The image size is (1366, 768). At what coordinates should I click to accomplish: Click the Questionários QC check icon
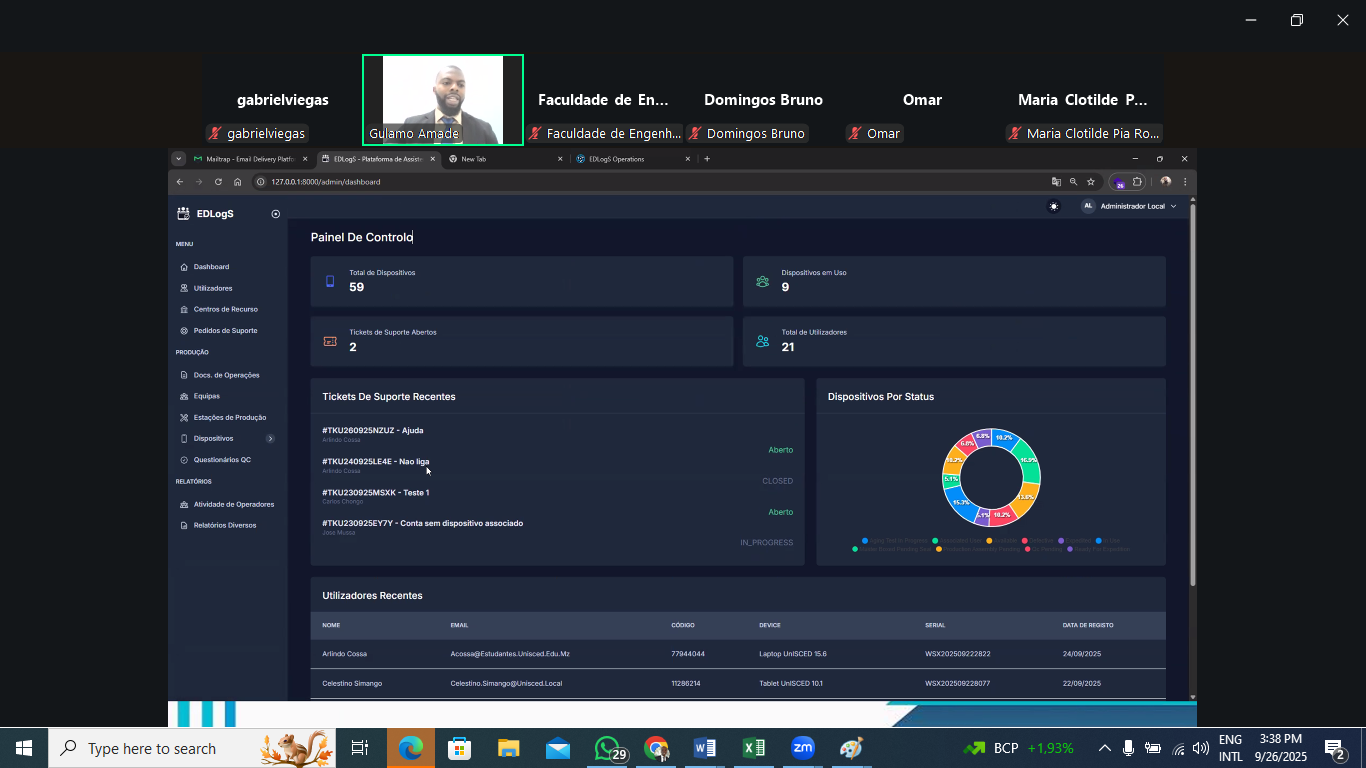(x=184, y=460)
